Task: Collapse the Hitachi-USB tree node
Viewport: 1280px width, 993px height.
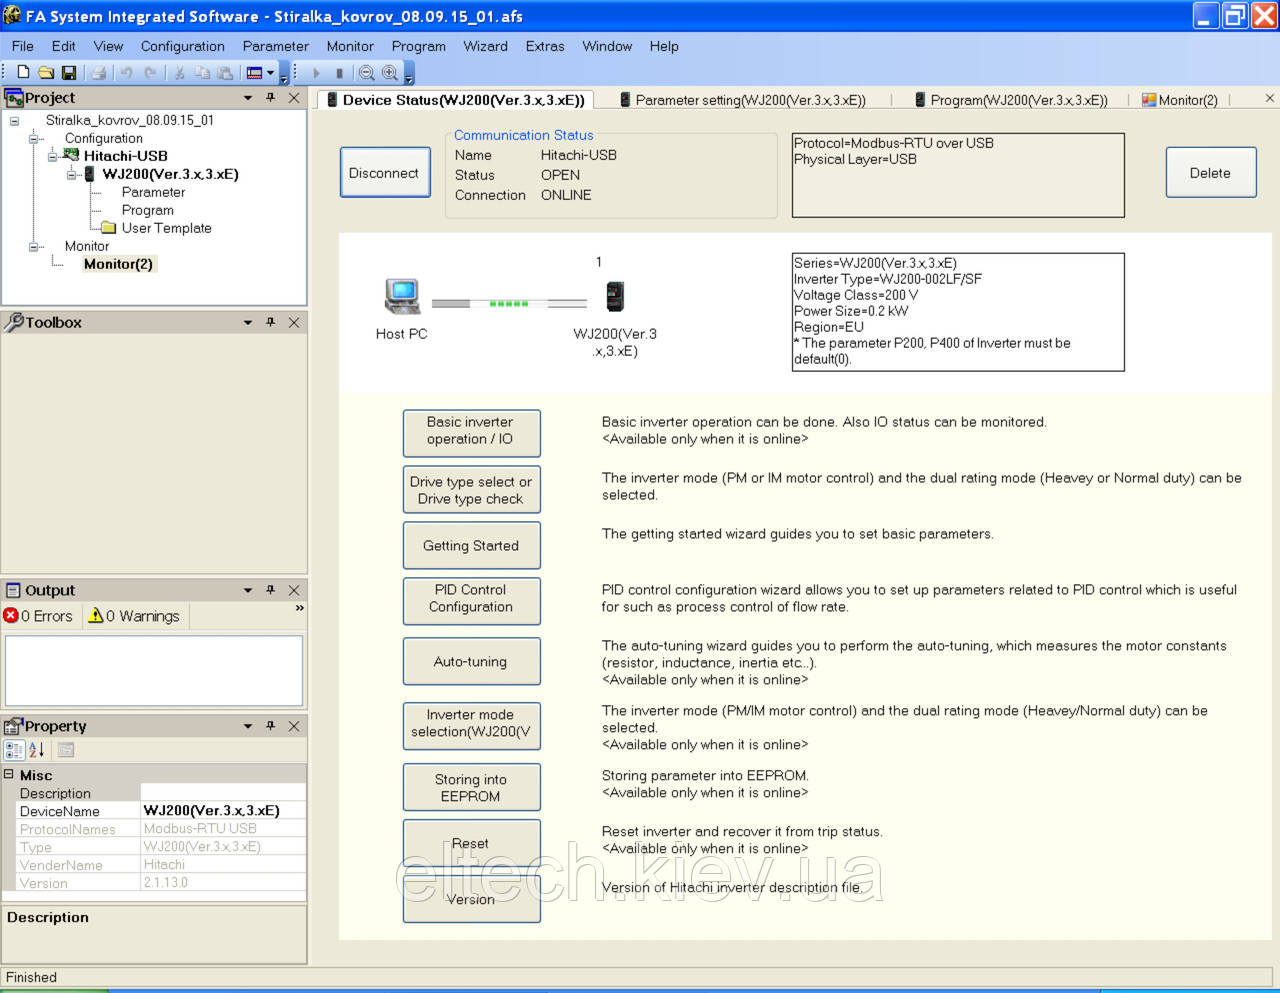Action: [x=52, y=156]
